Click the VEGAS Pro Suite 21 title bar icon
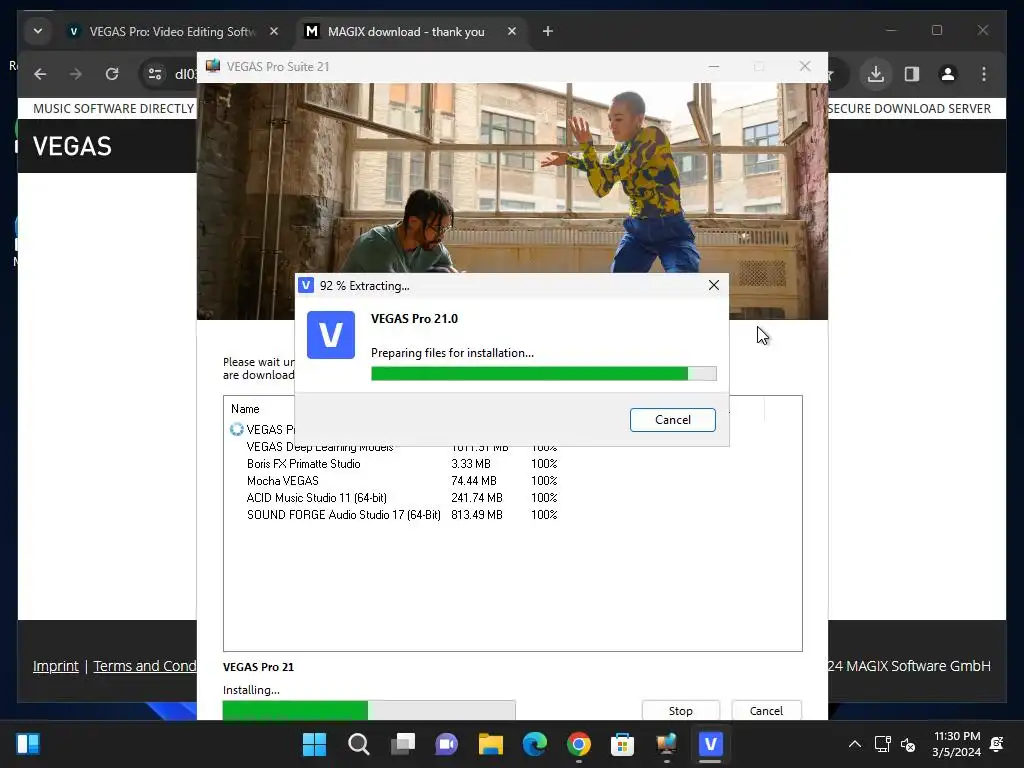The height and width of the screenshot is (768, 1024). 213,67
